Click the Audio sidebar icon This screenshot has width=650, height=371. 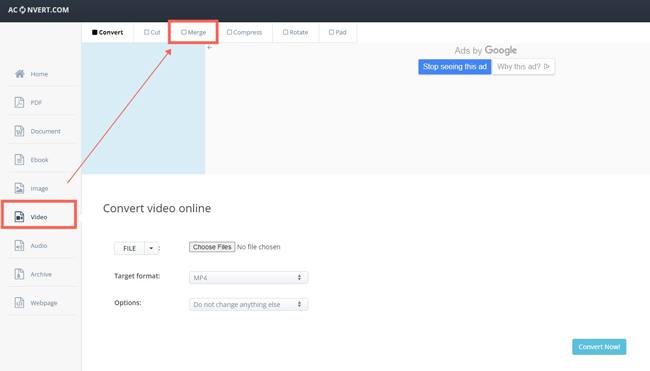coord(19,245)
